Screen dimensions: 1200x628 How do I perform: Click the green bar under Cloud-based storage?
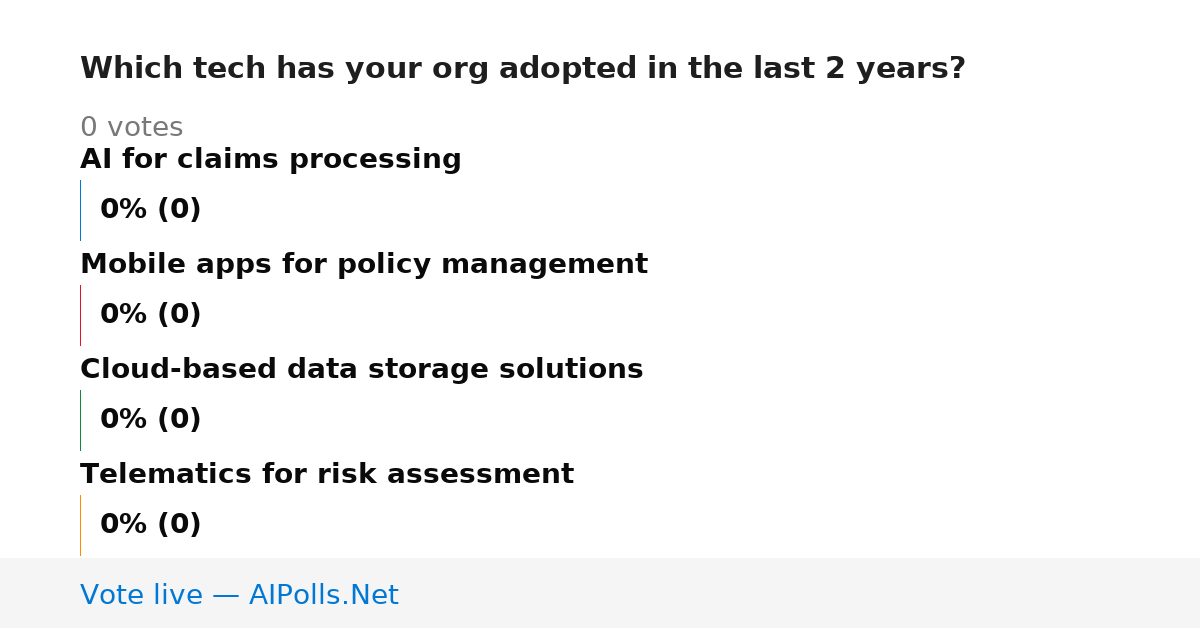pos(80,420)
